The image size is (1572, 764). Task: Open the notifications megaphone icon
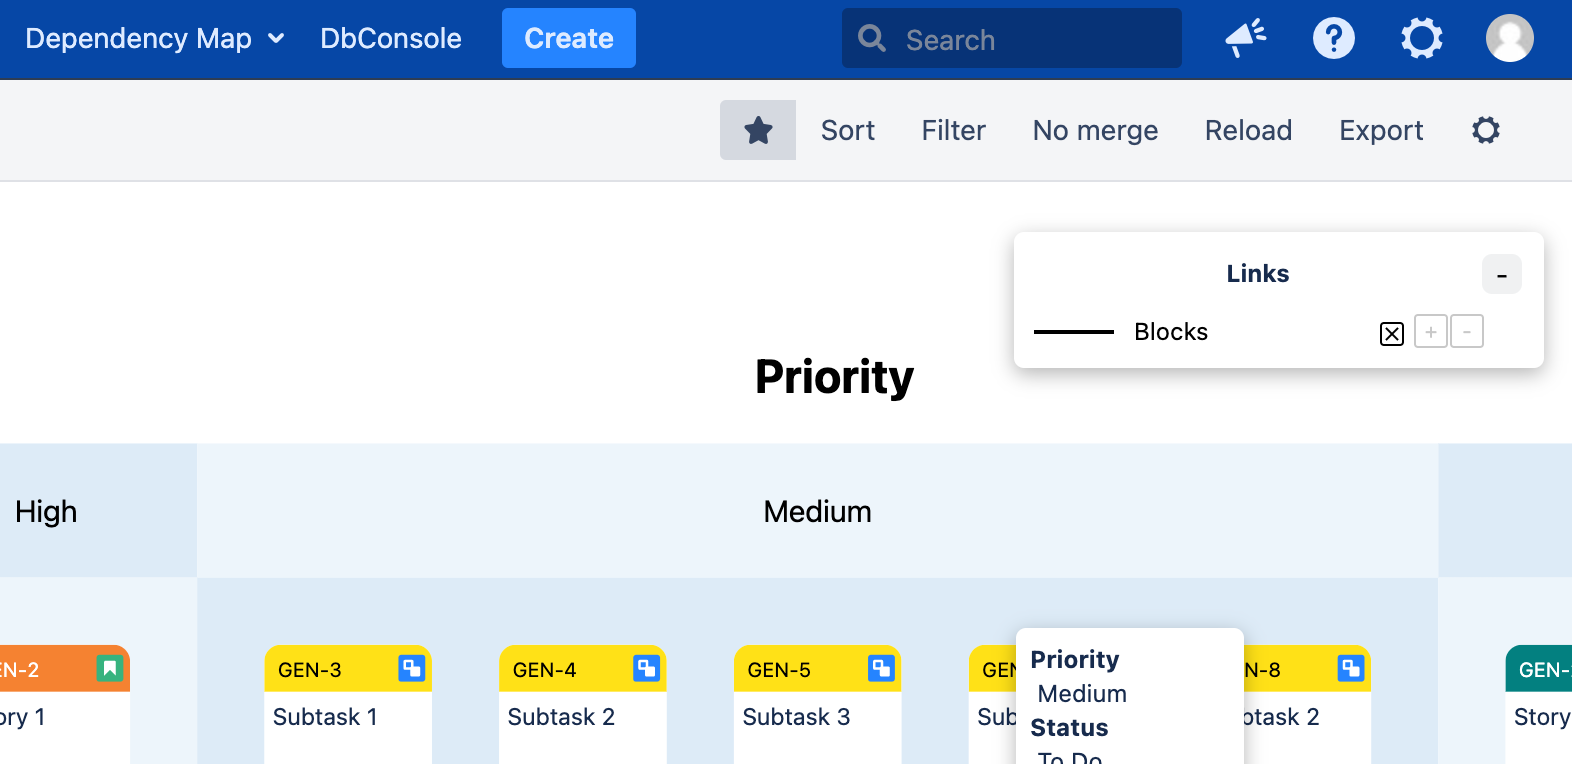coord(1246,39)
